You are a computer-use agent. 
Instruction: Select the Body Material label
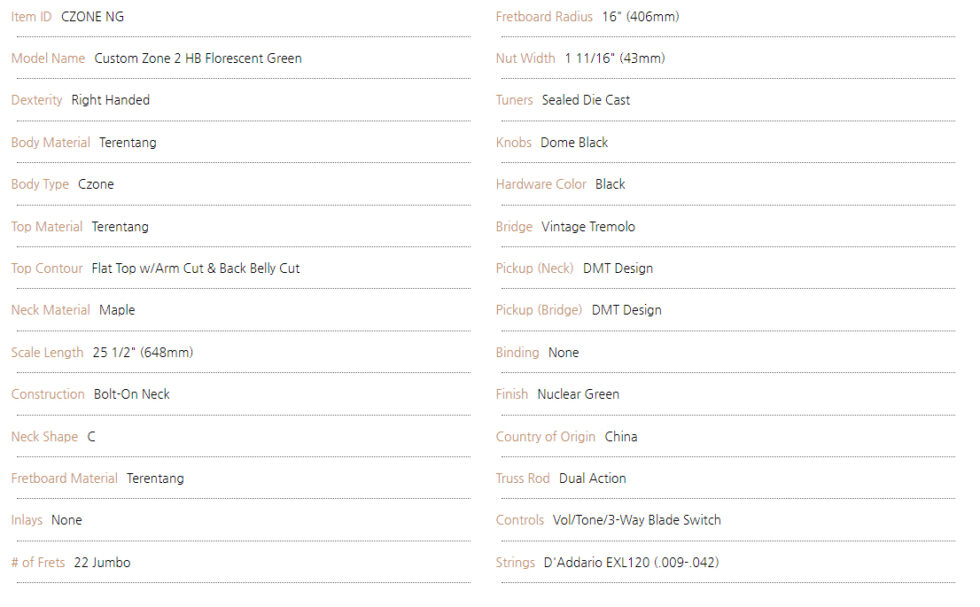pos(51,143)
